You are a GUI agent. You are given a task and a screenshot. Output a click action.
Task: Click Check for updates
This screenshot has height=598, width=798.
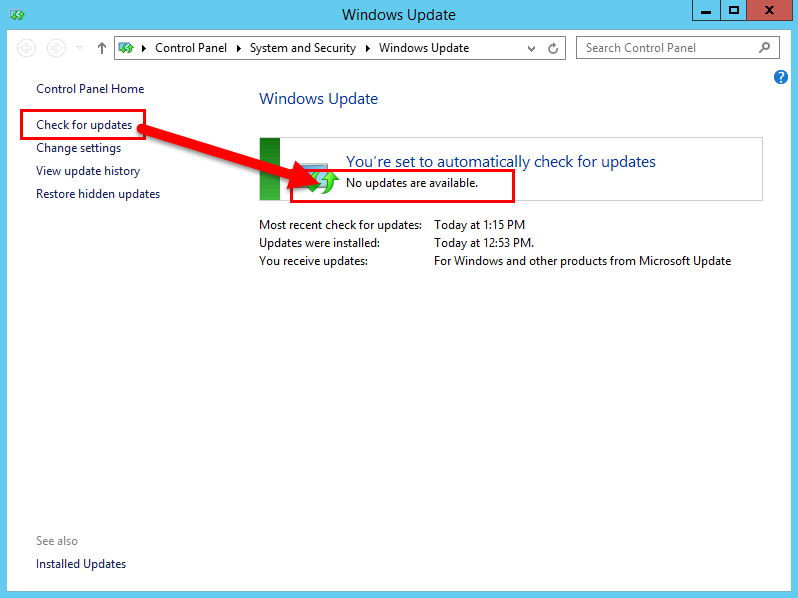click(x=84, y=125)
